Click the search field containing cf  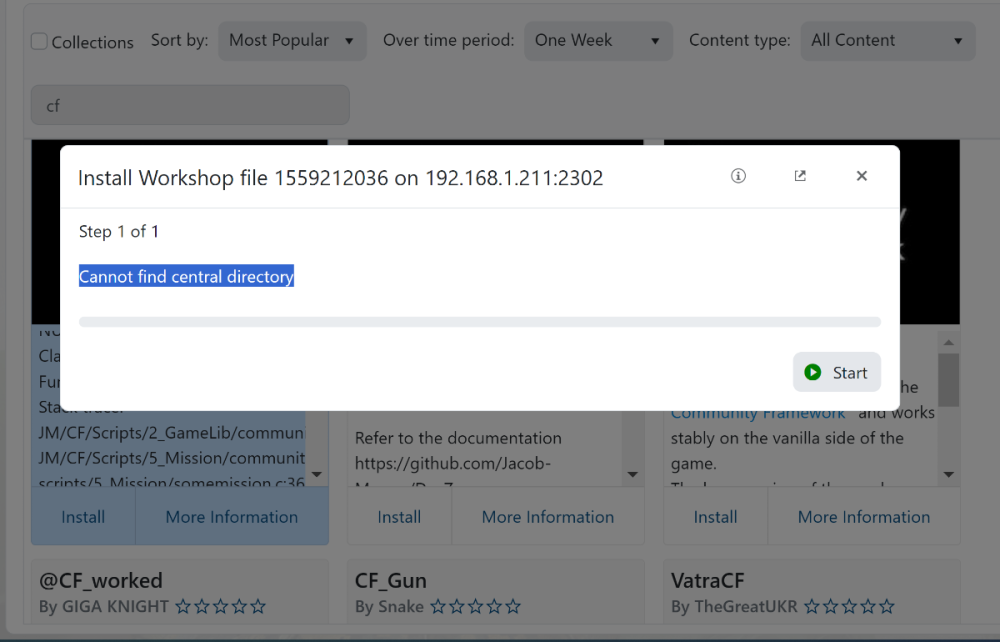[190, 105]
